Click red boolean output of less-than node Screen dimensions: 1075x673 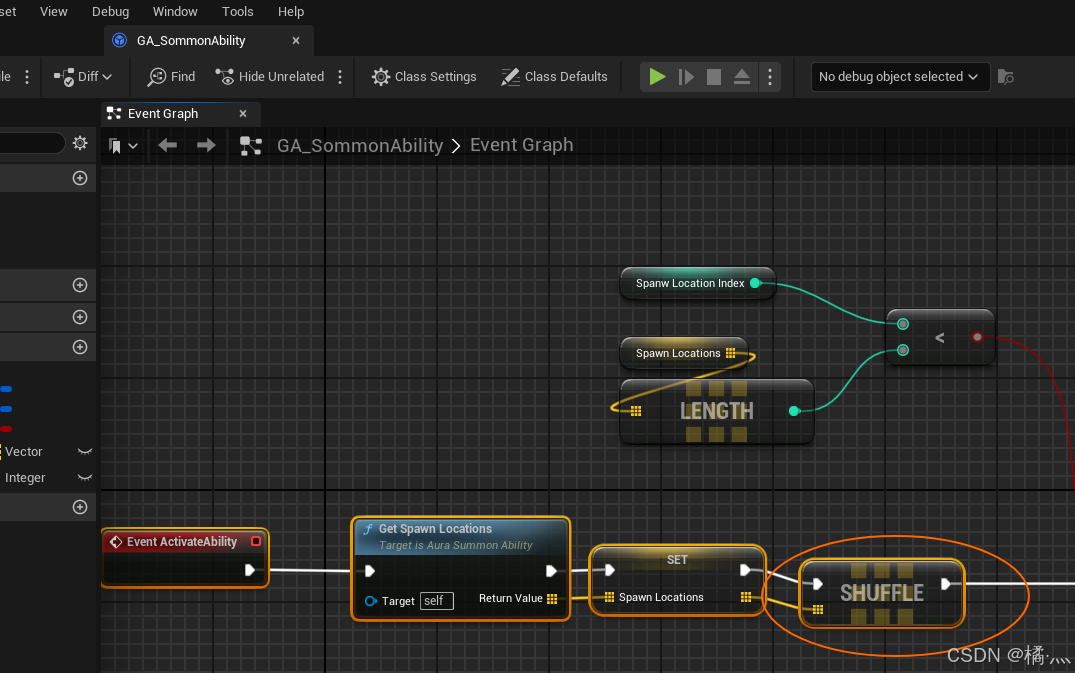coord(978,336)
